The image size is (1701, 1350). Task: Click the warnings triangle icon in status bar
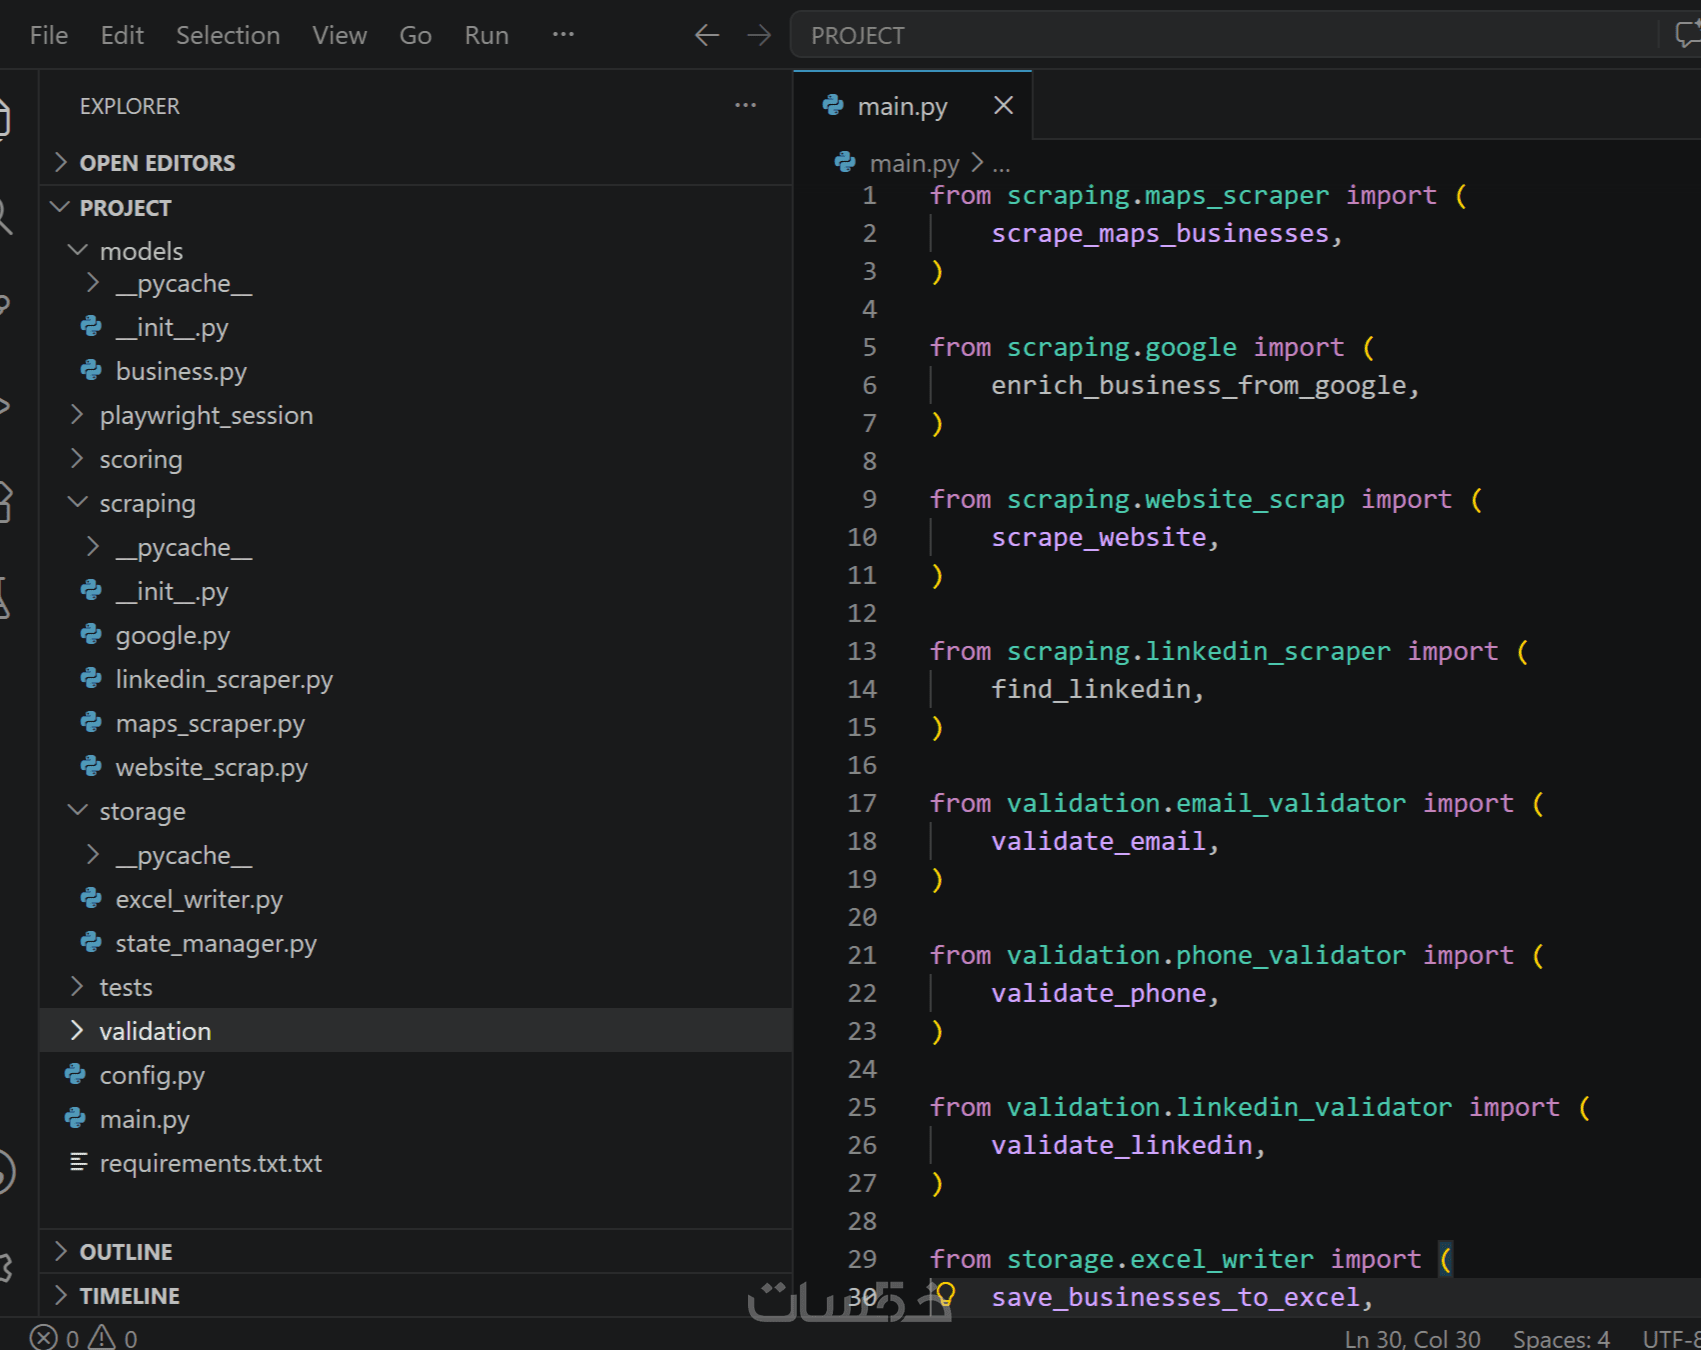coord(102,1337)
